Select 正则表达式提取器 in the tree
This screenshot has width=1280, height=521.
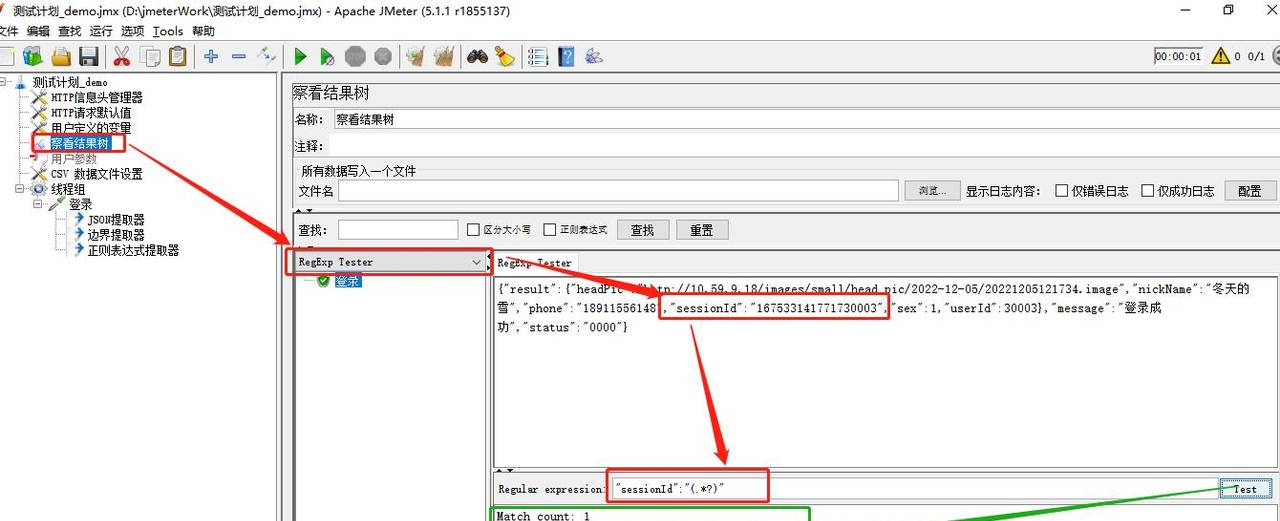tap(133, 251)
